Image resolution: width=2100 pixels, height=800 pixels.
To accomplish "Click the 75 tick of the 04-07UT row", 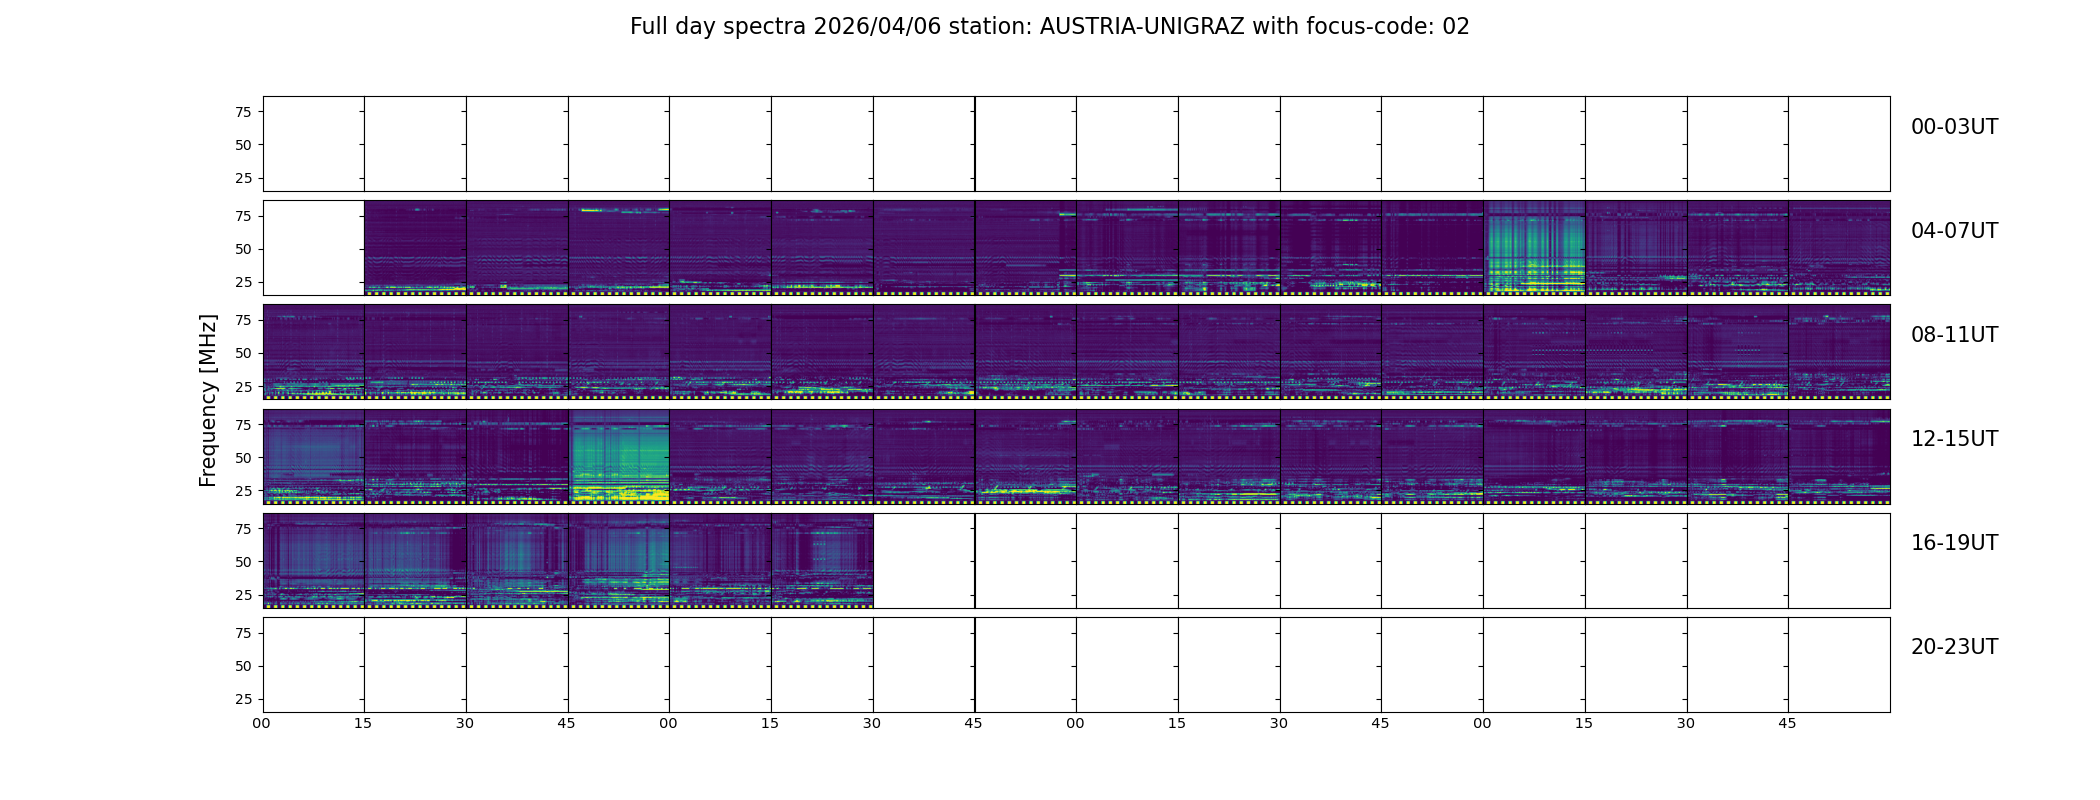I will [x=243, y=216].
